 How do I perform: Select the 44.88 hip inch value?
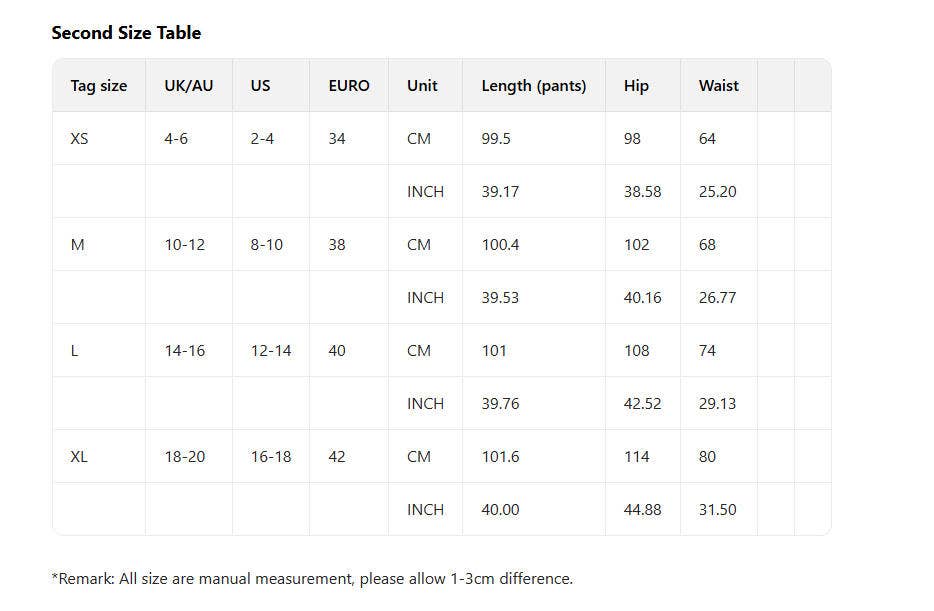pyautogui.click(x=642, y=510)
